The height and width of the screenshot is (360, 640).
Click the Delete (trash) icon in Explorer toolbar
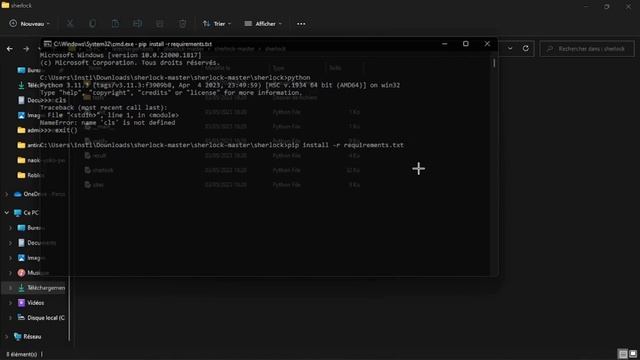point(182,24)
